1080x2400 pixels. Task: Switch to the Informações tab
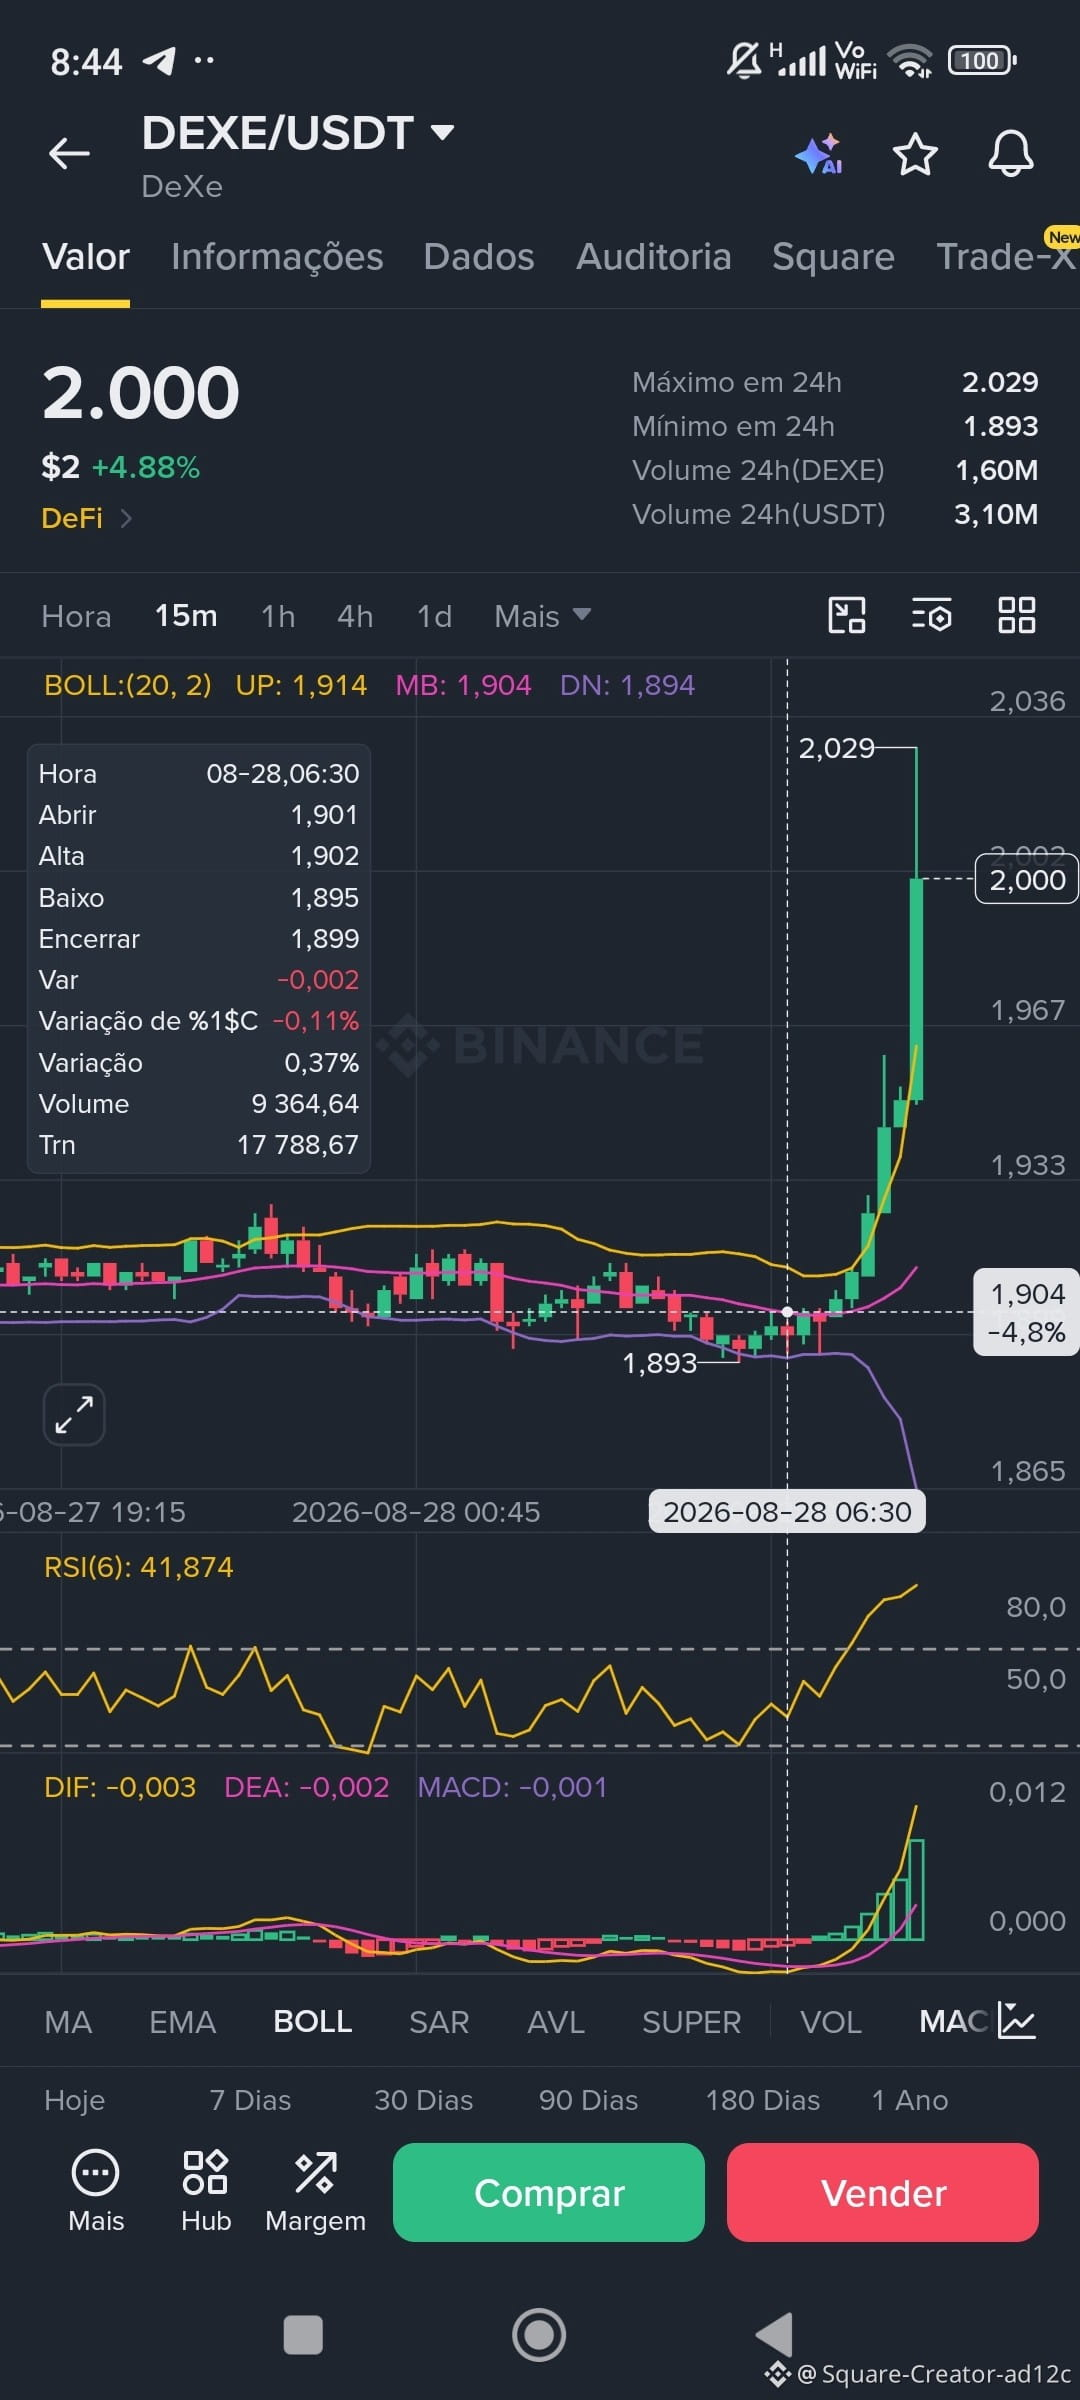(x=277, y=257)
